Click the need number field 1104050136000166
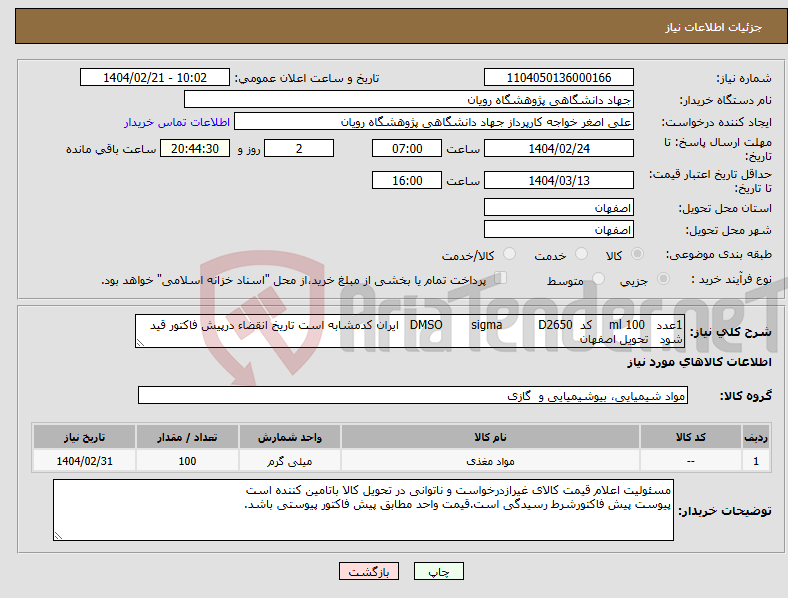Viewport: 788px width, 598px height. tap(559, 78)
